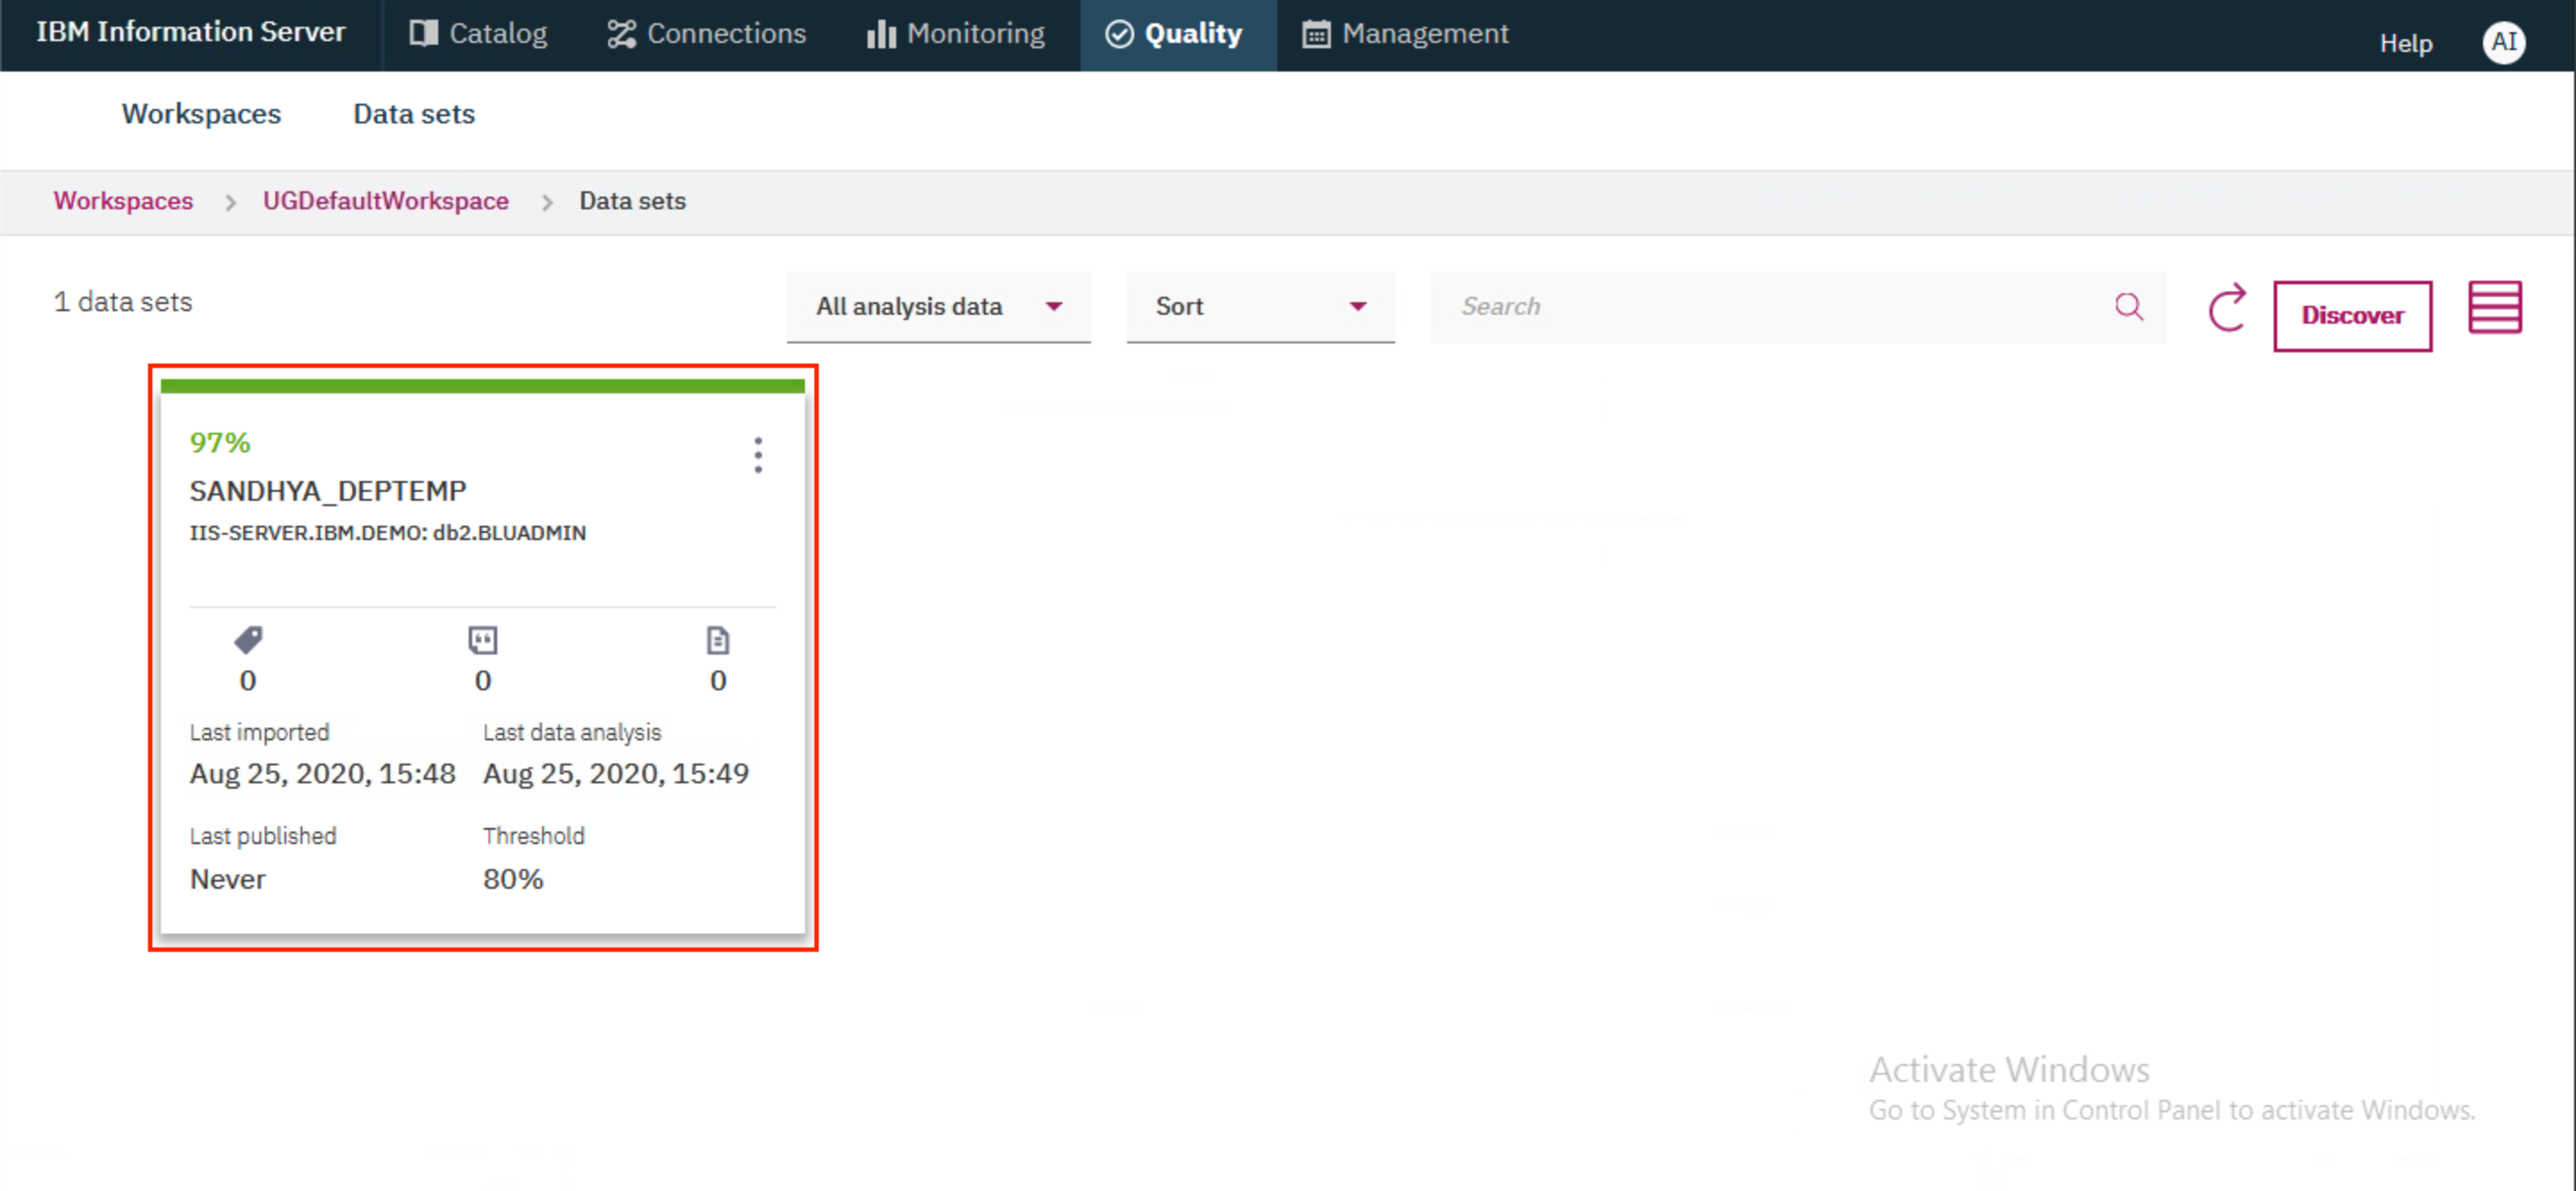Switch to the Data sets tab
2576x1191 pixels.
pos(414,114)
